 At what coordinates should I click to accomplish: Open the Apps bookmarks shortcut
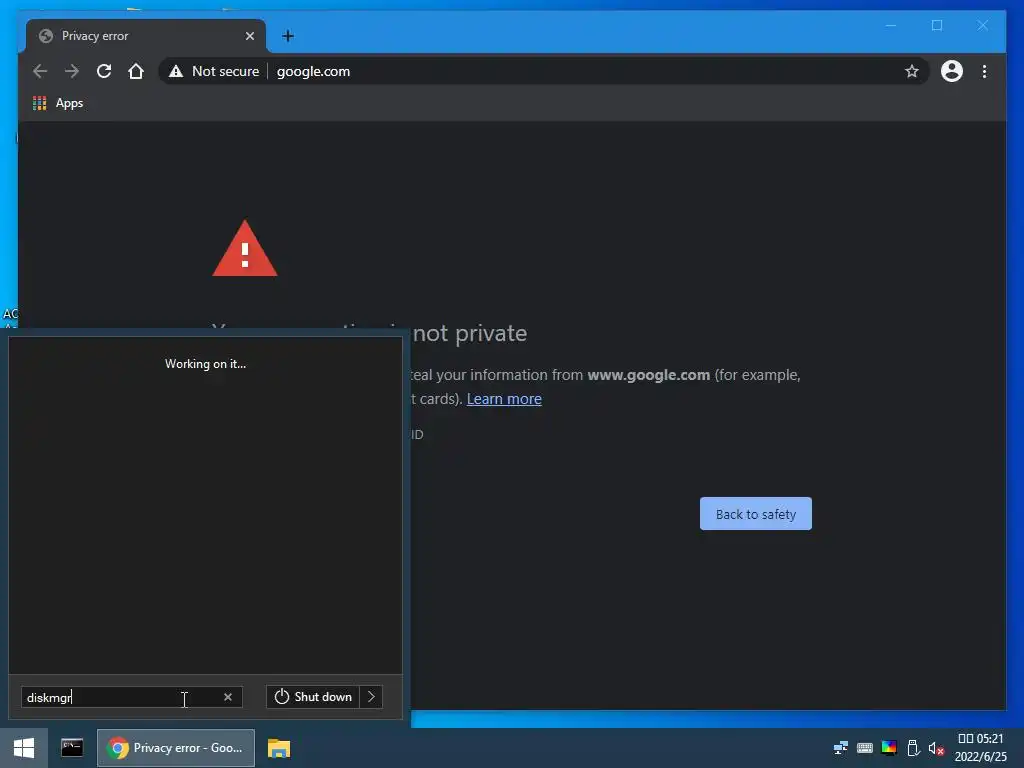tap(57, 103)
